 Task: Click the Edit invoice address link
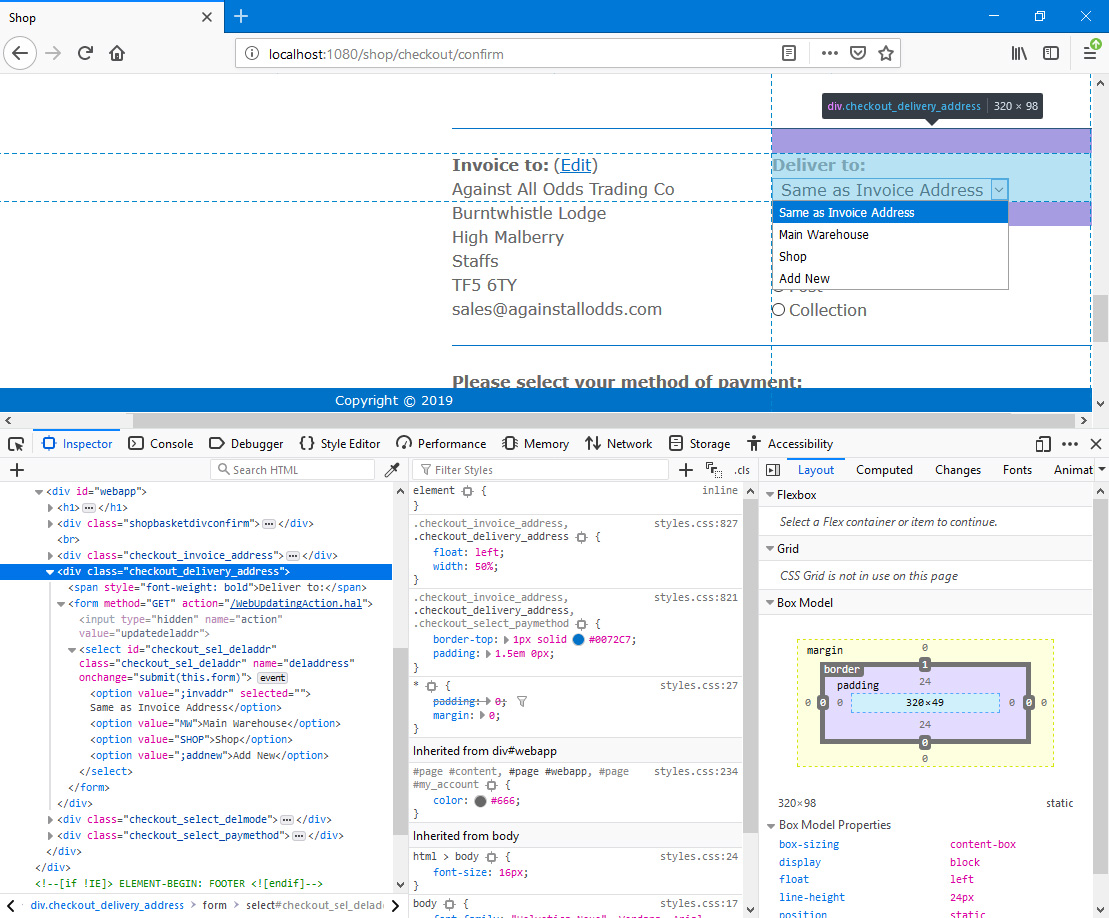coord(575,165)
